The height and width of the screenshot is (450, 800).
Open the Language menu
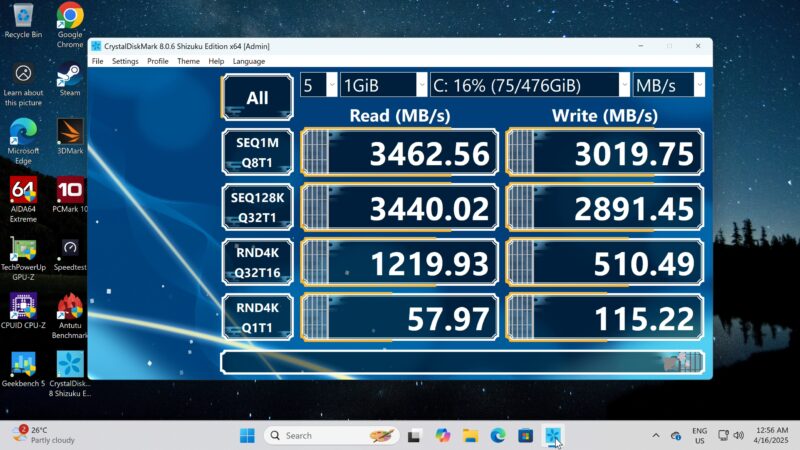coord(249,61)
